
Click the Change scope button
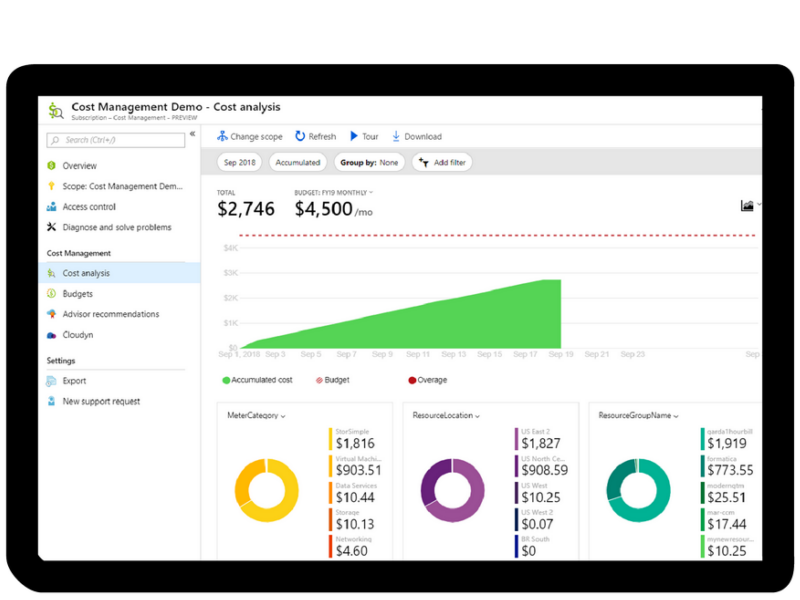click(x=249, y=136)
